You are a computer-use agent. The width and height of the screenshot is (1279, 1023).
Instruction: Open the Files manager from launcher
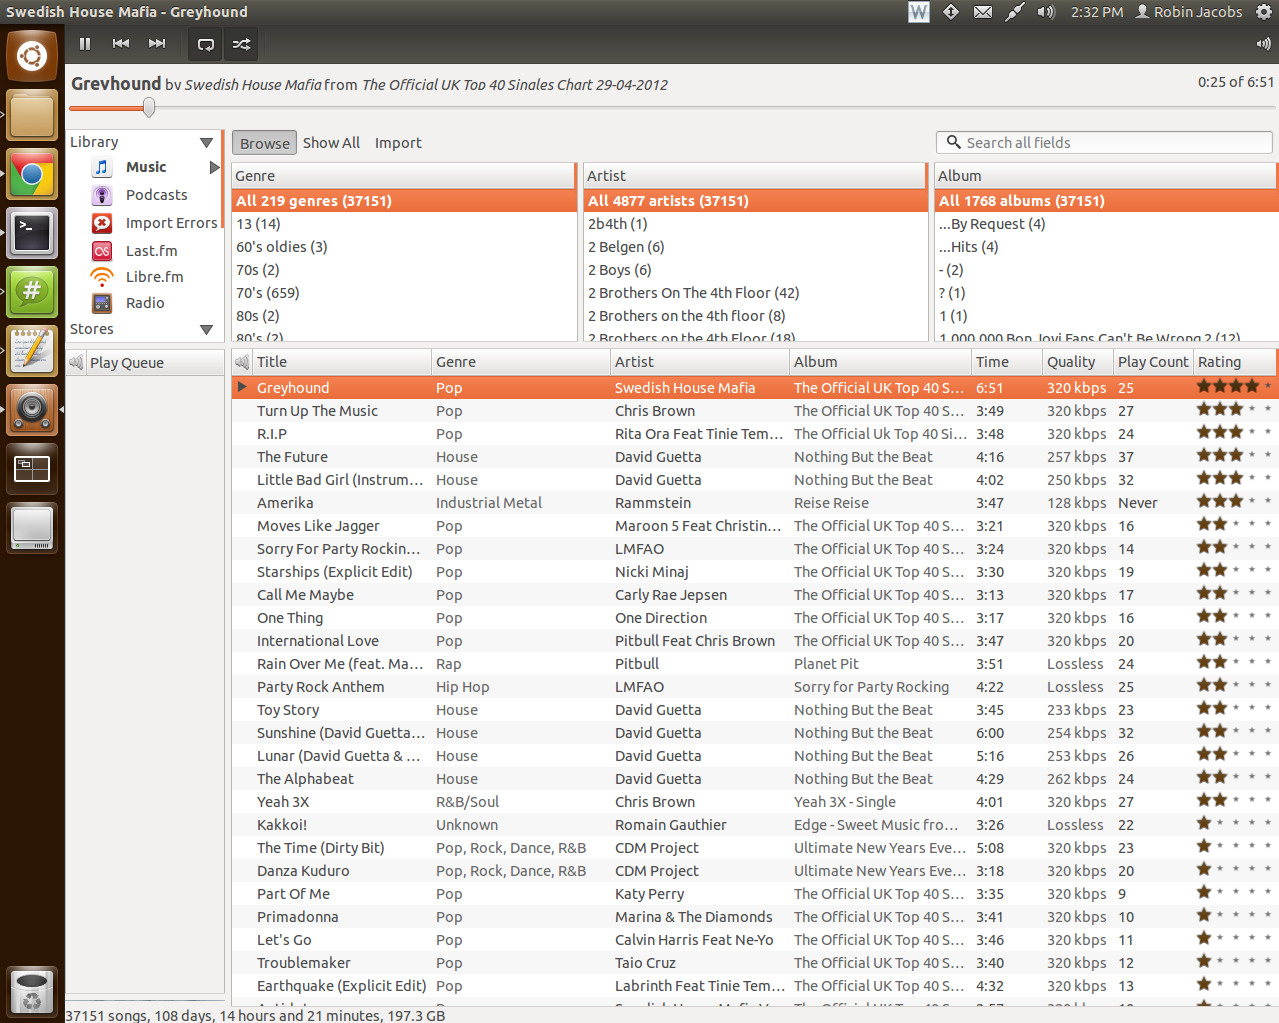point(32,115)
